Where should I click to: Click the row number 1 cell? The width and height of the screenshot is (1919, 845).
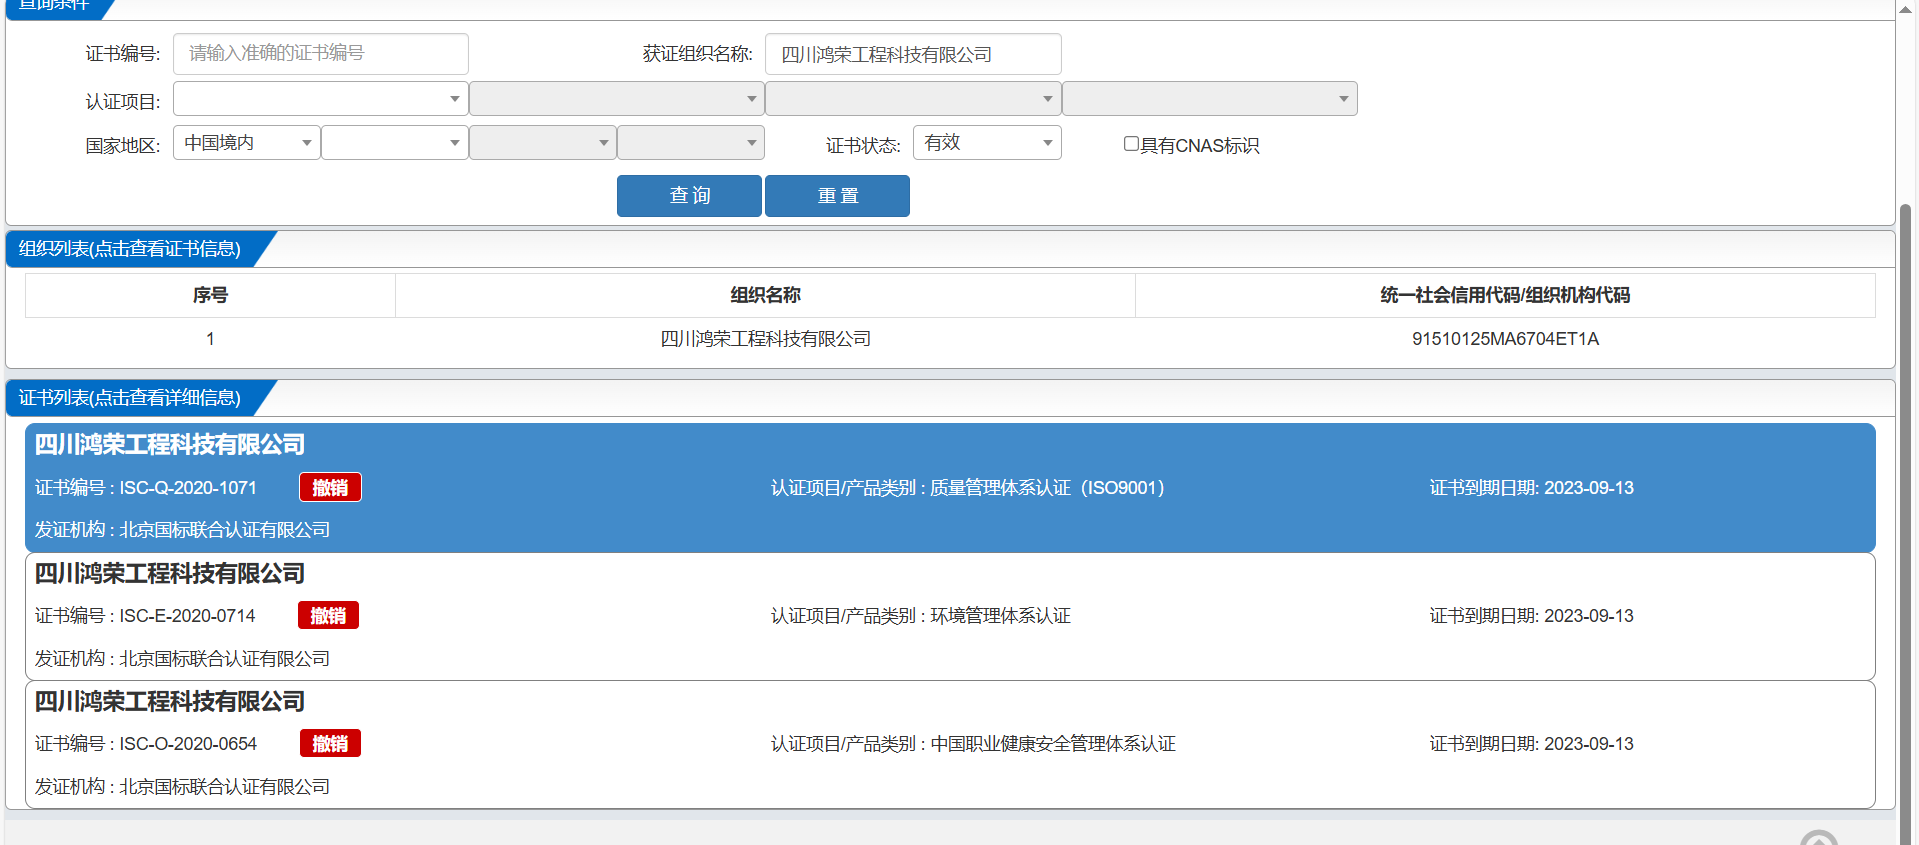[x=210, y=339]
